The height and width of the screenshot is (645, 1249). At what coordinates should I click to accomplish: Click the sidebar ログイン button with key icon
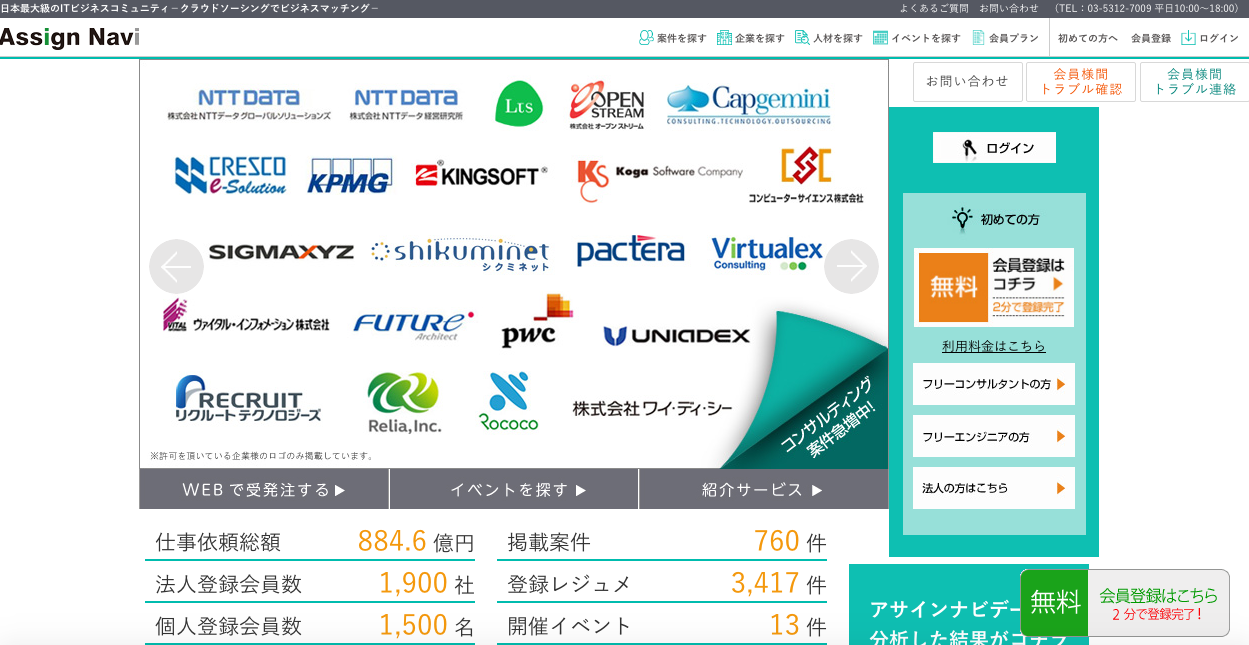point(994,148)
